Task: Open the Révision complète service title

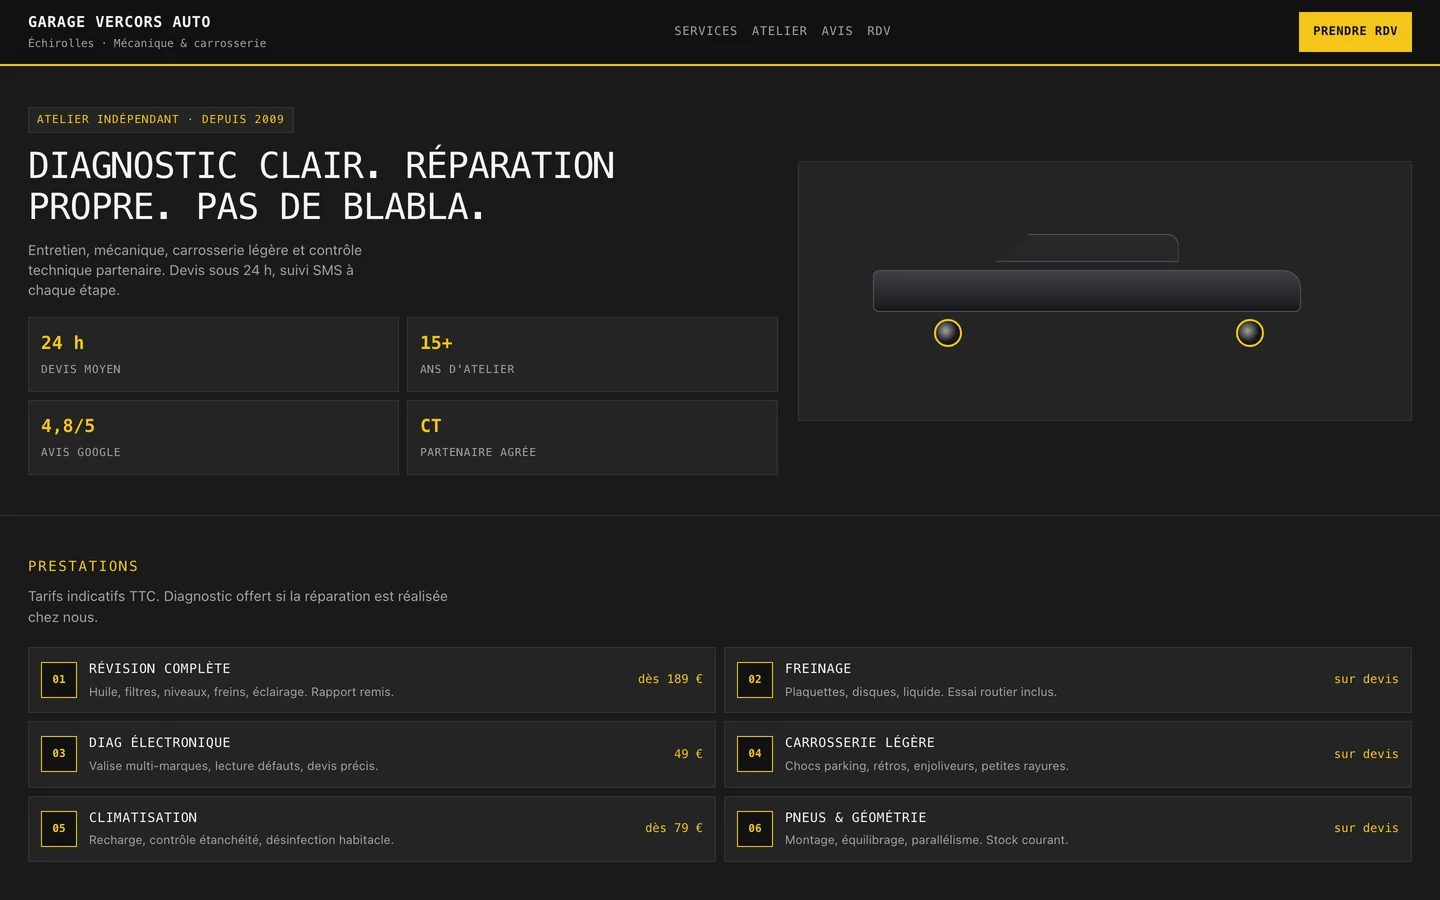Action: point(160,669)
